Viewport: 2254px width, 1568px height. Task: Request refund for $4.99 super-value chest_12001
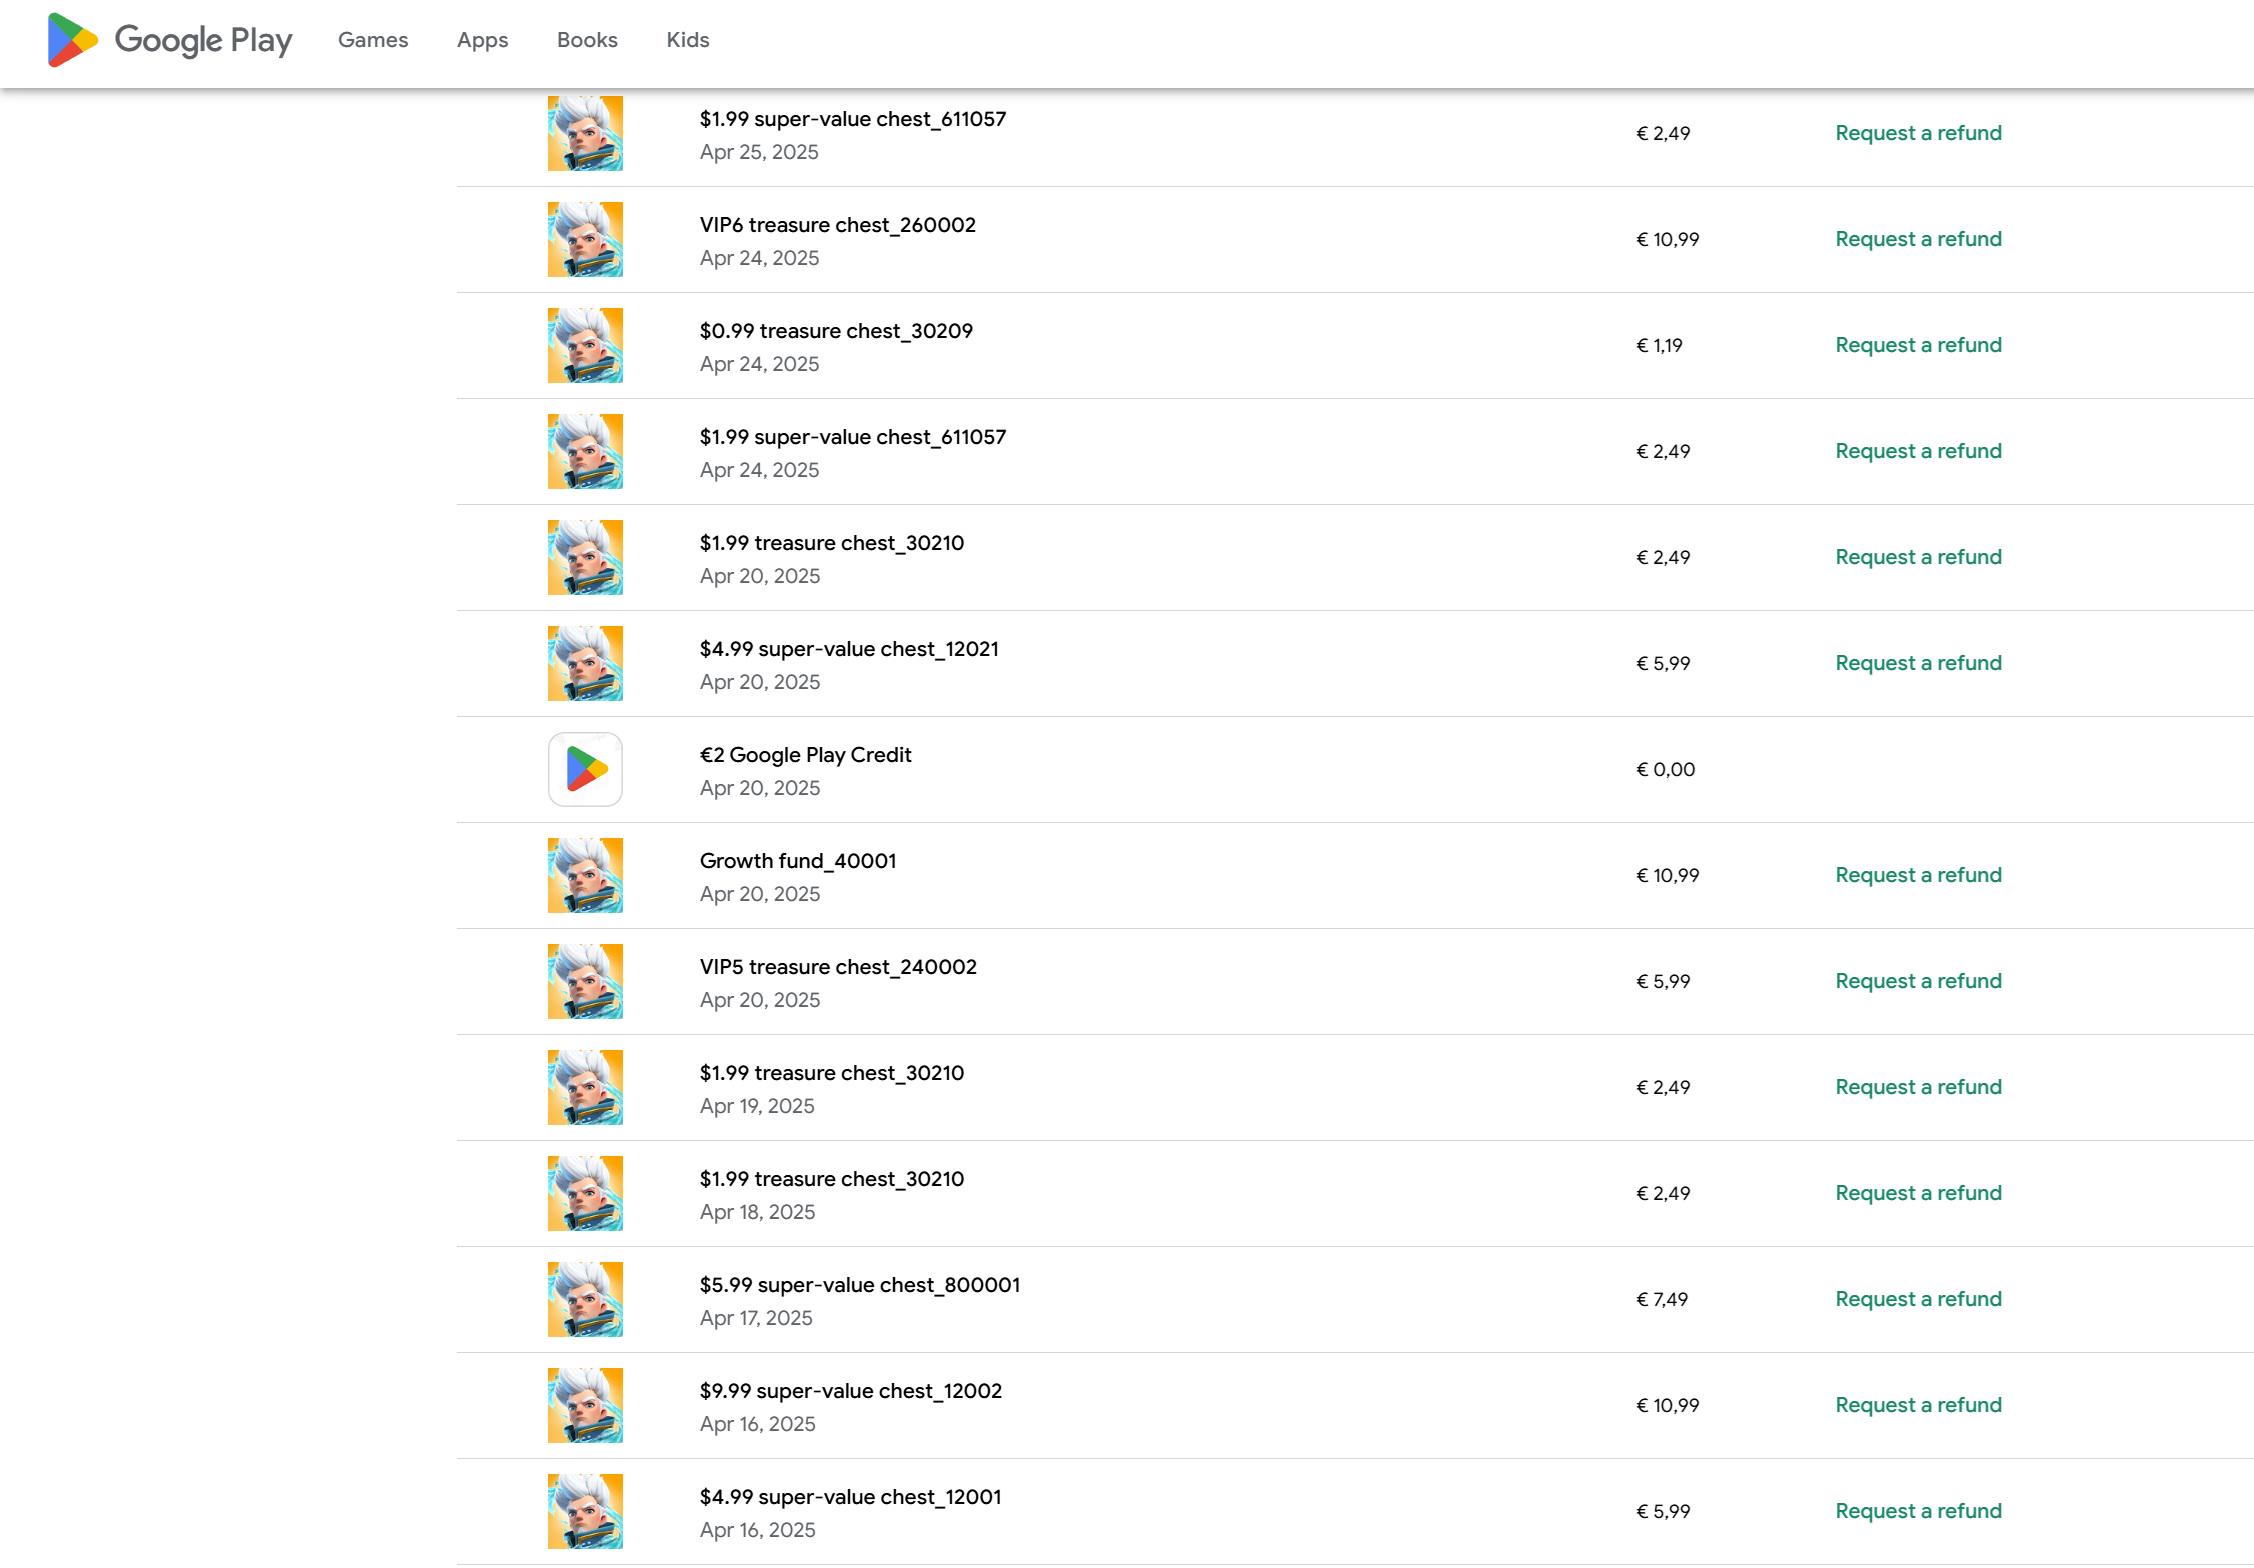tap(1918, 1511)
